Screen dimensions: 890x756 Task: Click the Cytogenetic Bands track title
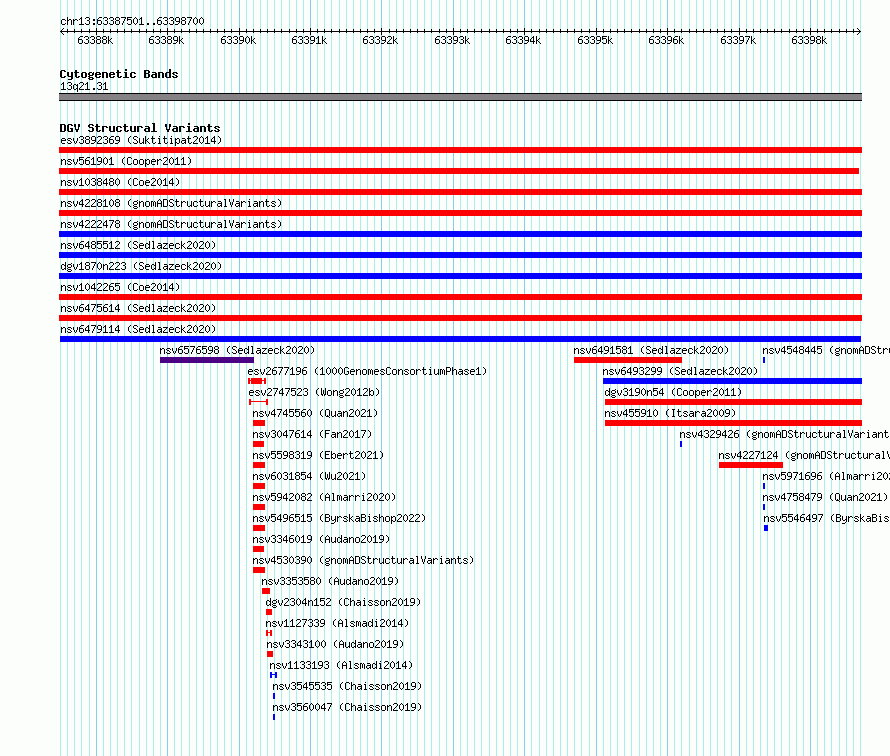[x=119, y=74]
